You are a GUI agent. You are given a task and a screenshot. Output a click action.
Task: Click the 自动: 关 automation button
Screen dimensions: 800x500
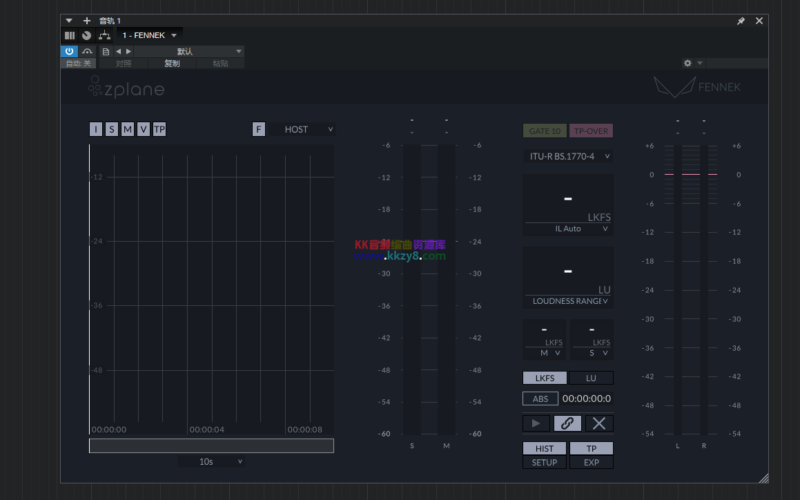click(78, 63)
